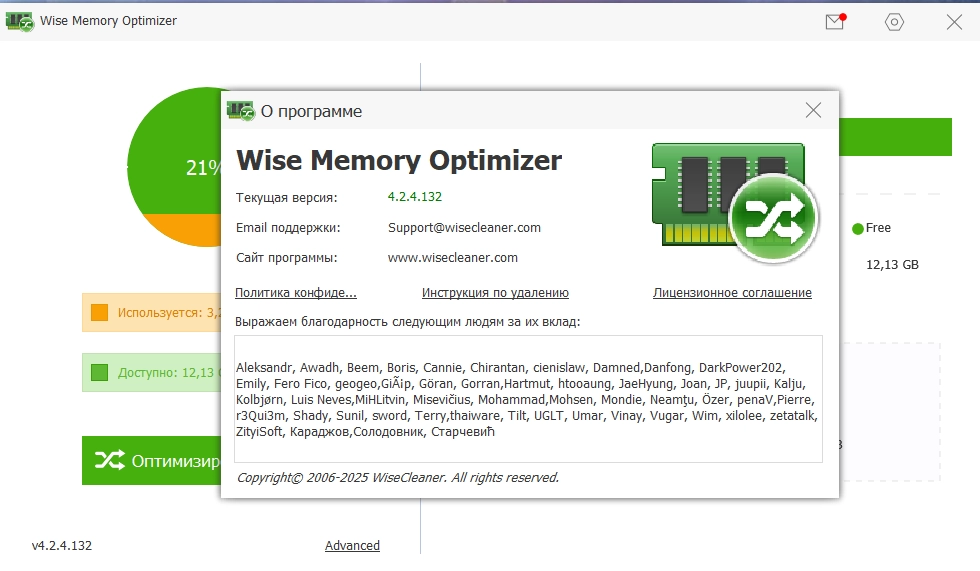
Task: Open the uninstall instructions link
Action: (495, 292)
